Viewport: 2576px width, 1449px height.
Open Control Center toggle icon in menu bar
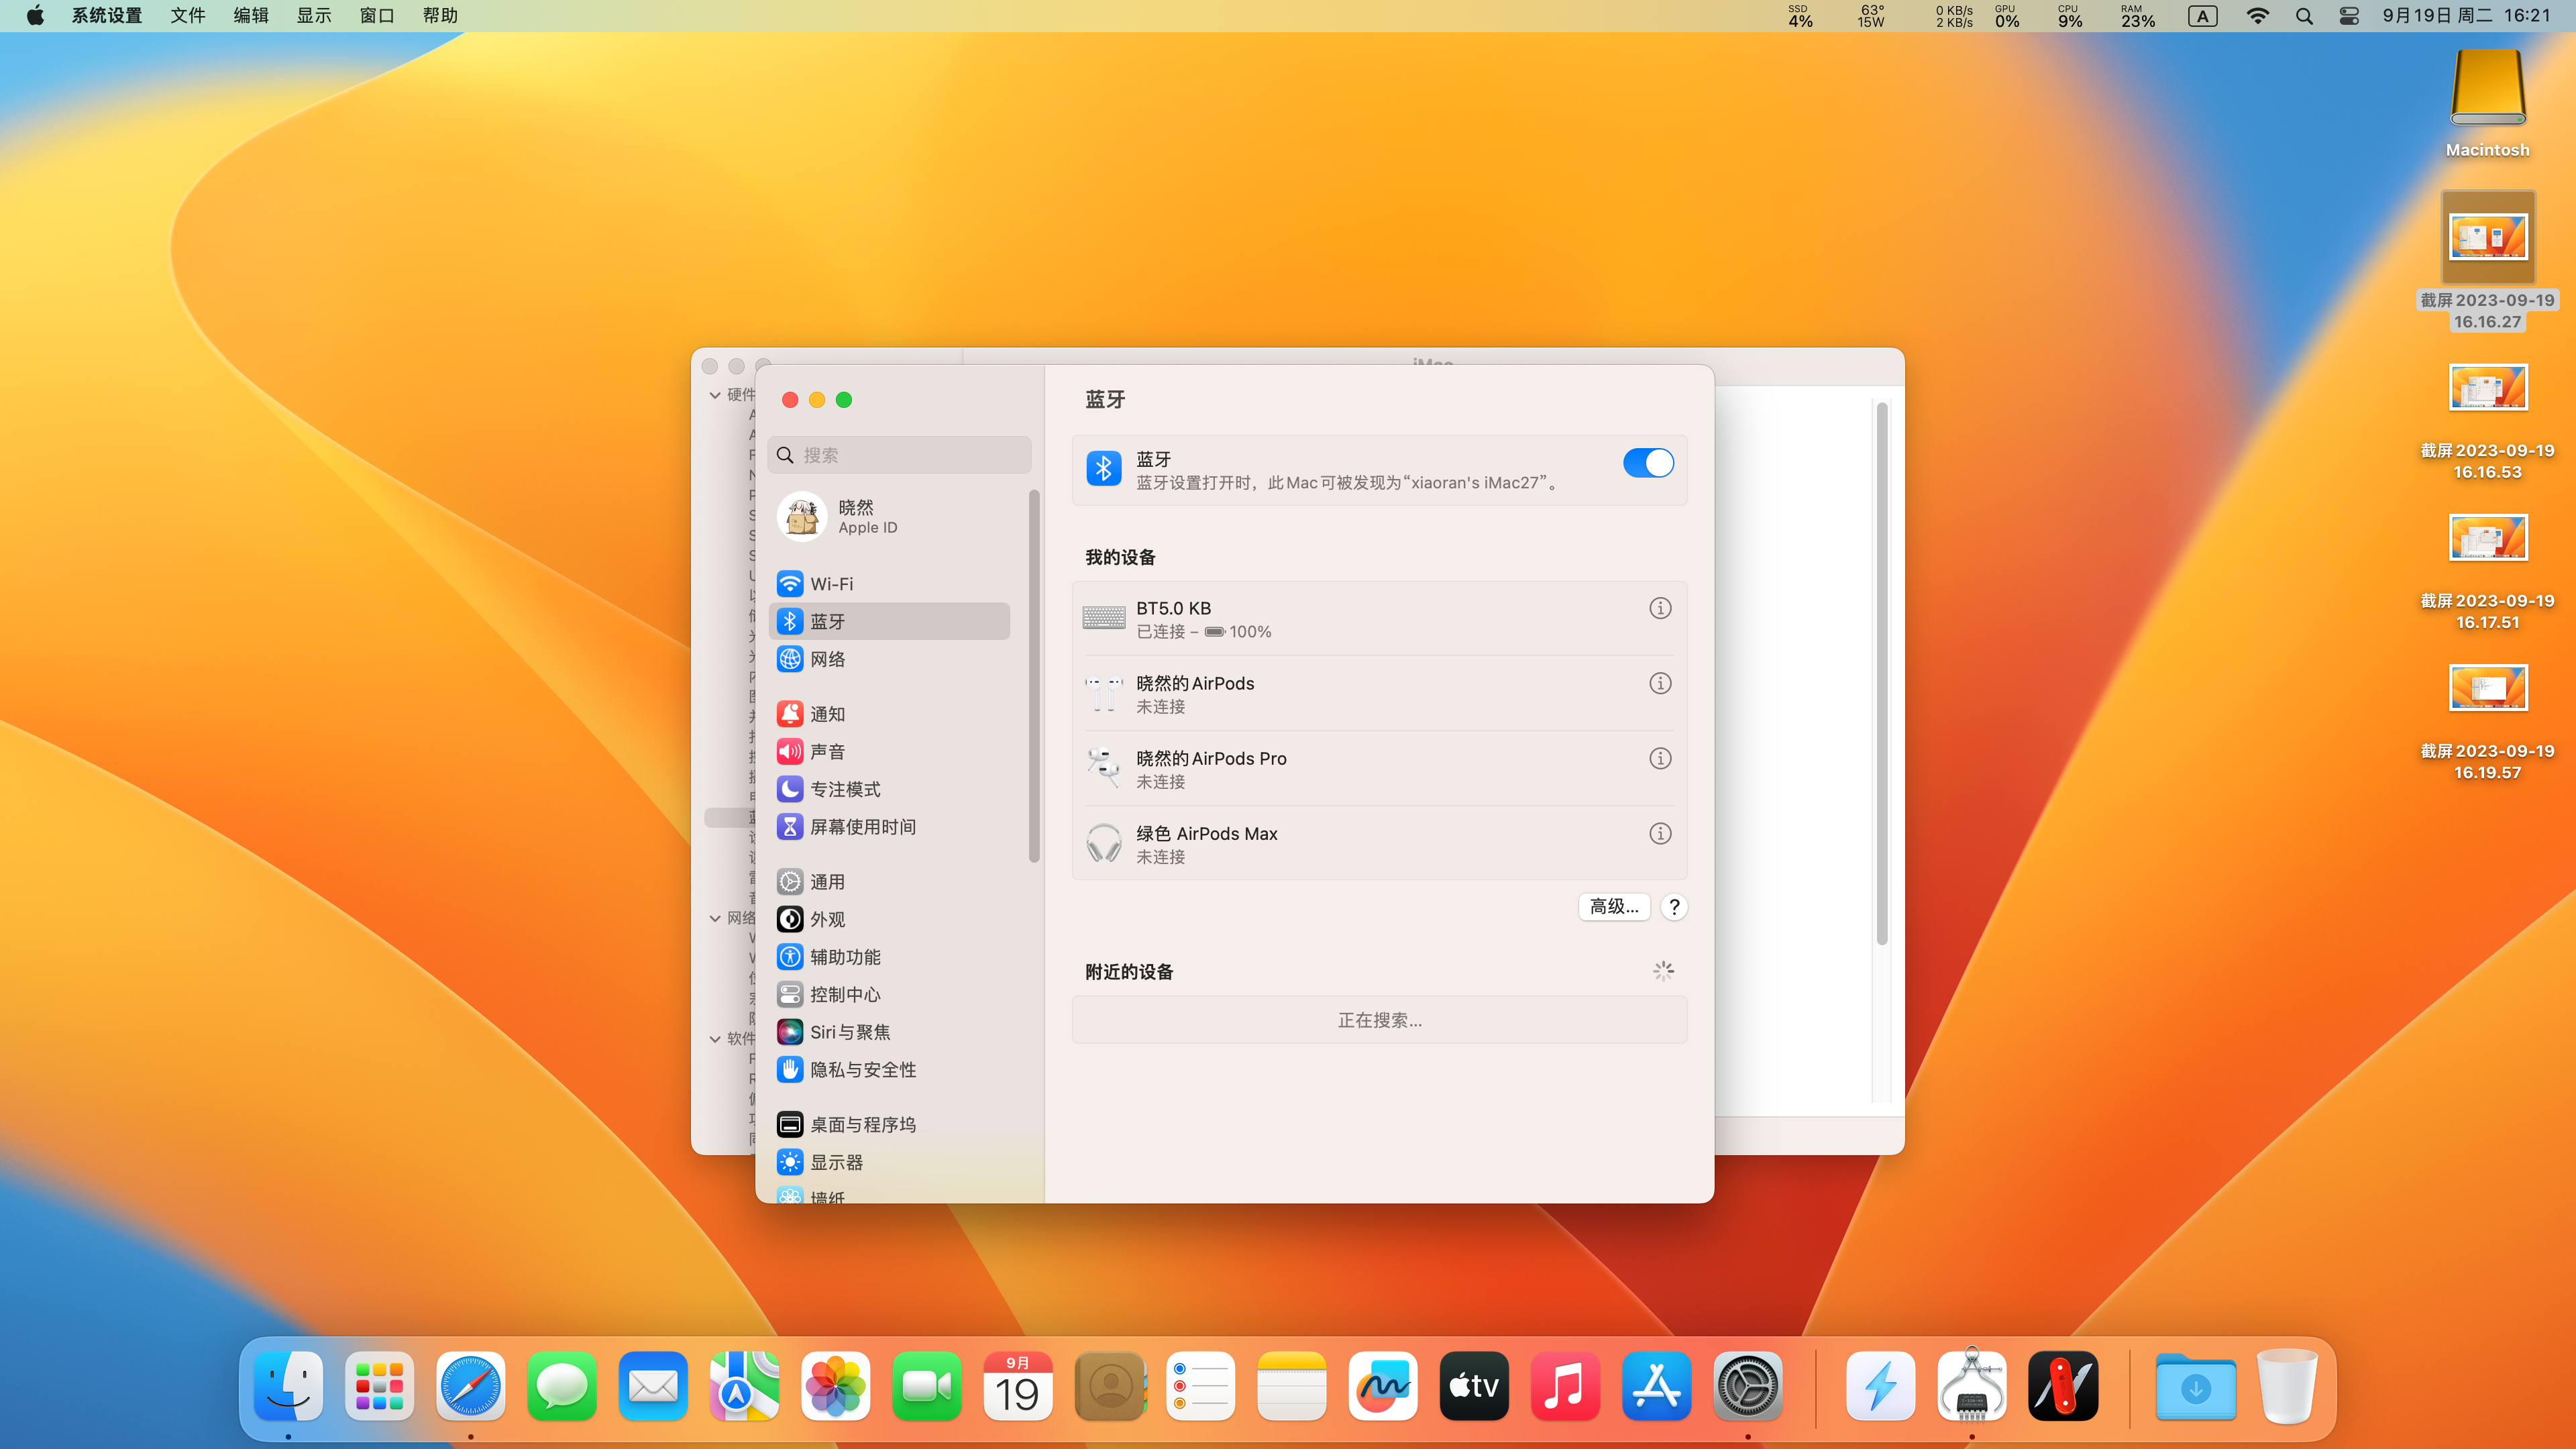pyautogui.click(x=2348, y=16)
